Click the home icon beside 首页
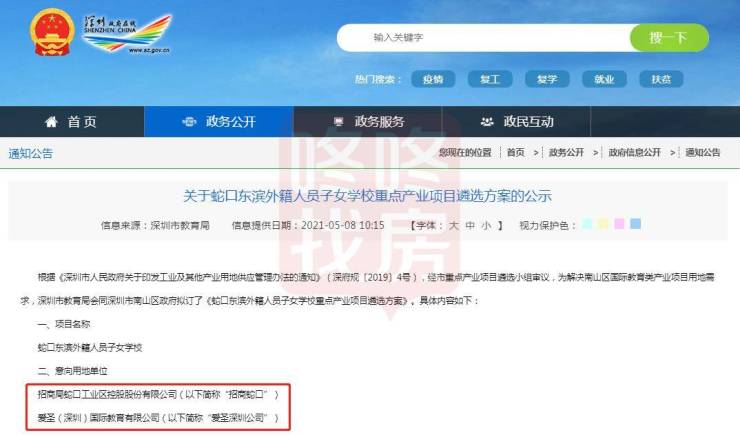Image resolution: width=740 pixels, height=435 pixels. pyautogui.click(x=51, y=122)
